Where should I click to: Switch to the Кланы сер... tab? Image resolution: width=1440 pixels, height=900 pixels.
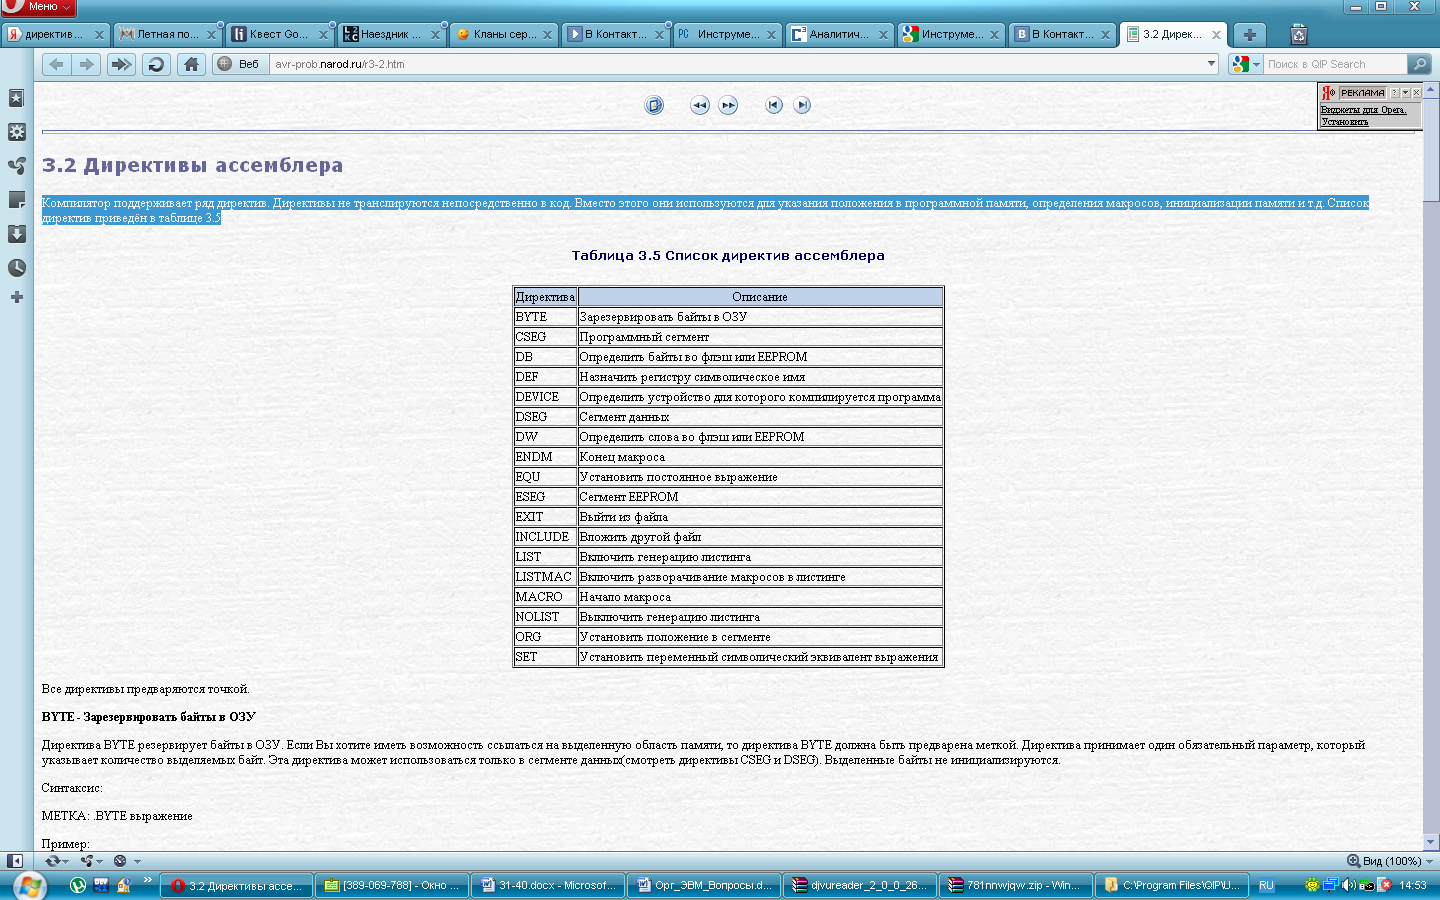[504, 34]
